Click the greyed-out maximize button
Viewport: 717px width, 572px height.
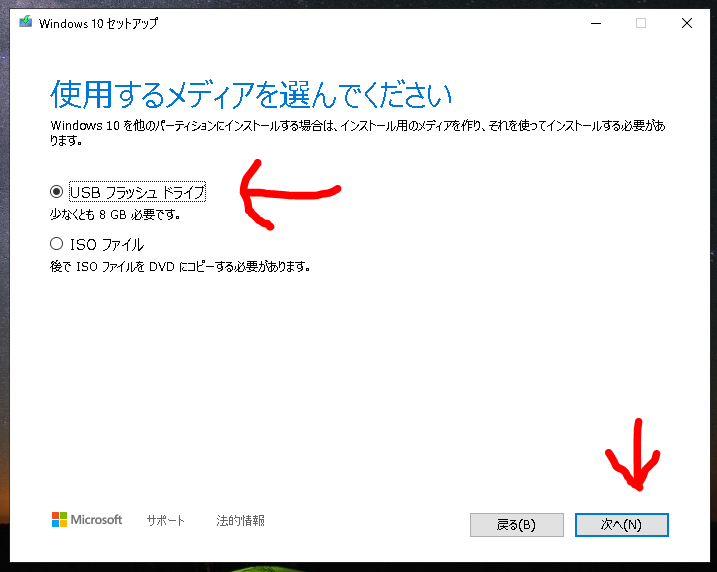coord(641,23)
